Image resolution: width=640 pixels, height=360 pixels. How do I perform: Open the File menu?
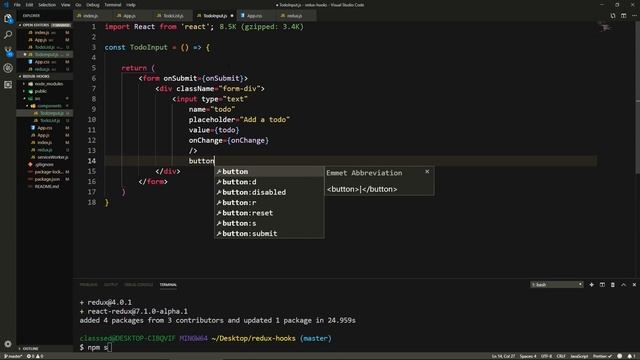point(17,5)
